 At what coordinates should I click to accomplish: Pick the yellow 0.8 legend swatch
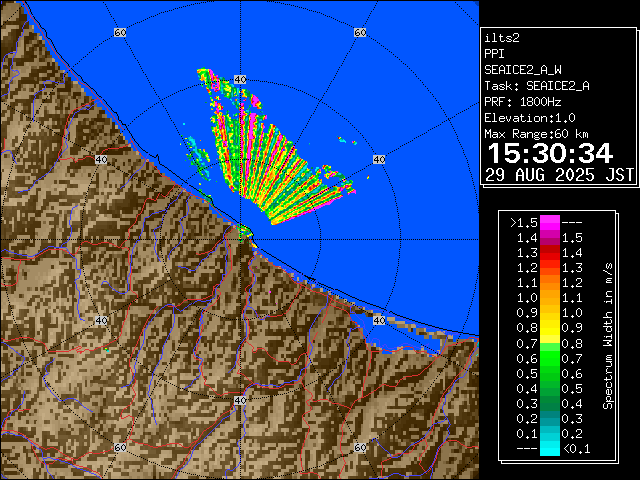(549, 327)
